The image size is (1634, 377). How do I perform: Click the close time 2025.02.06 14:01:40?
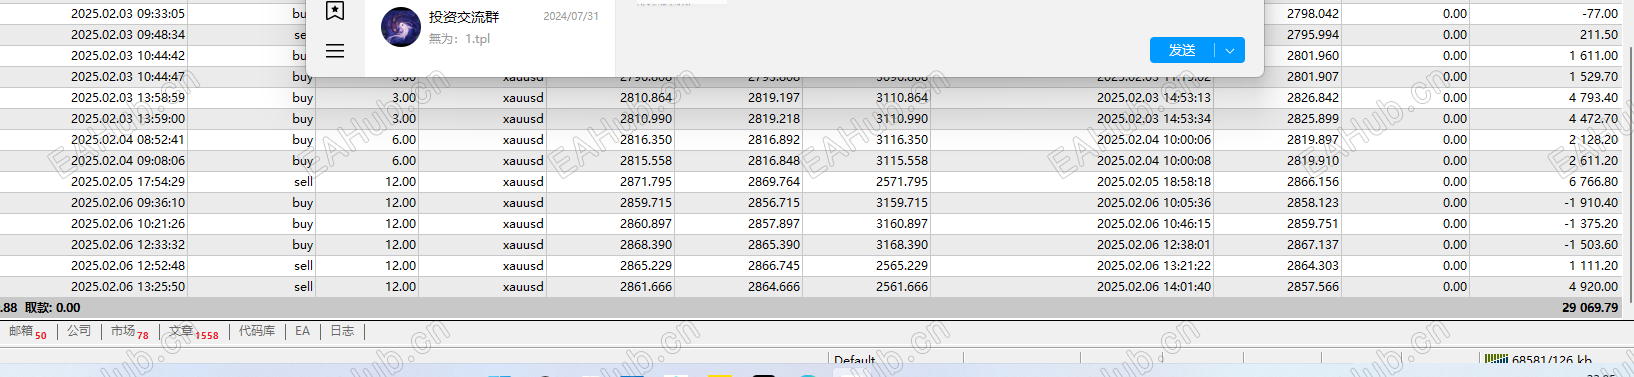click(1154, 286)
